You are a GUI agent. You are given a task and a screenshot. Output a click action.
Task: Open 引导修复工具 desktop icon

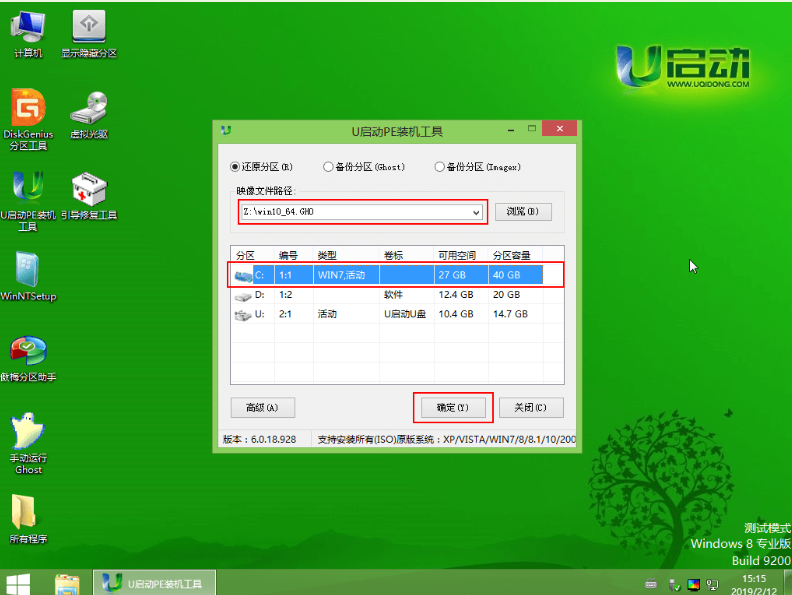click(89, 194)
